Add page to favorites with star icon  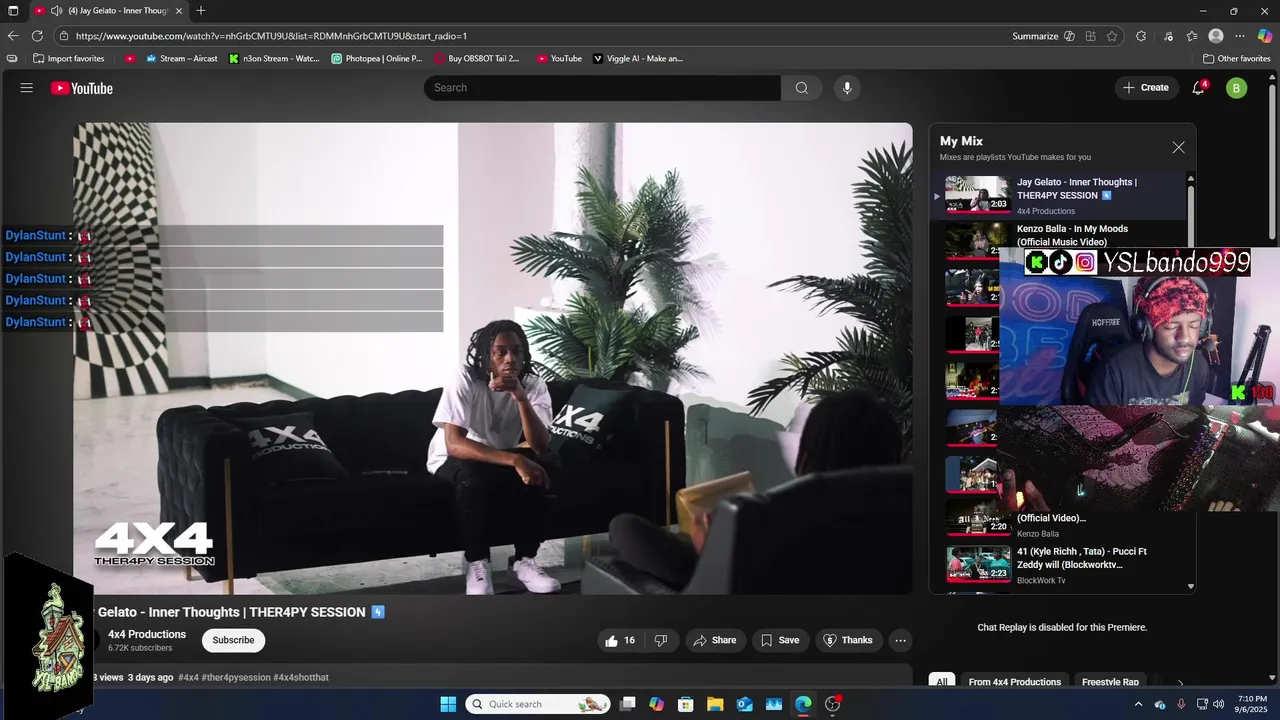(1112, 36)
